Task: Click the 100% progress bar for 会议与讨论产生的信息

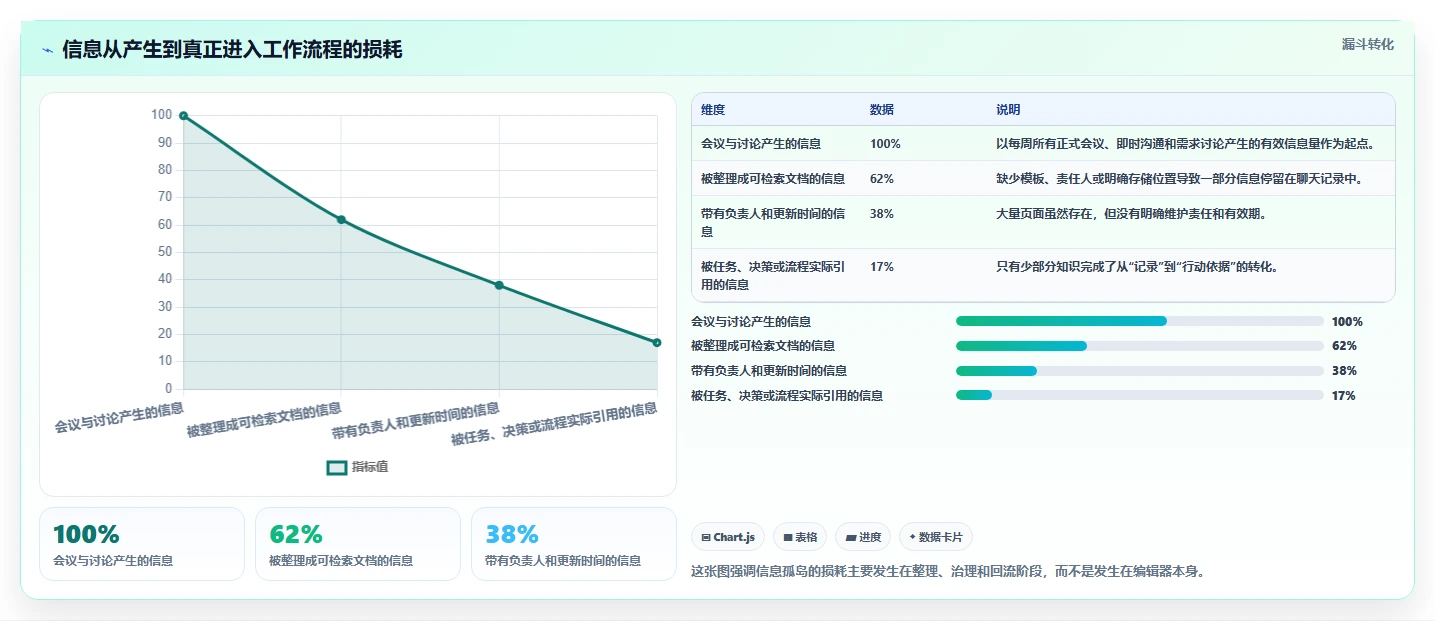Action: pyautogui.click(x=1140, y=321)
